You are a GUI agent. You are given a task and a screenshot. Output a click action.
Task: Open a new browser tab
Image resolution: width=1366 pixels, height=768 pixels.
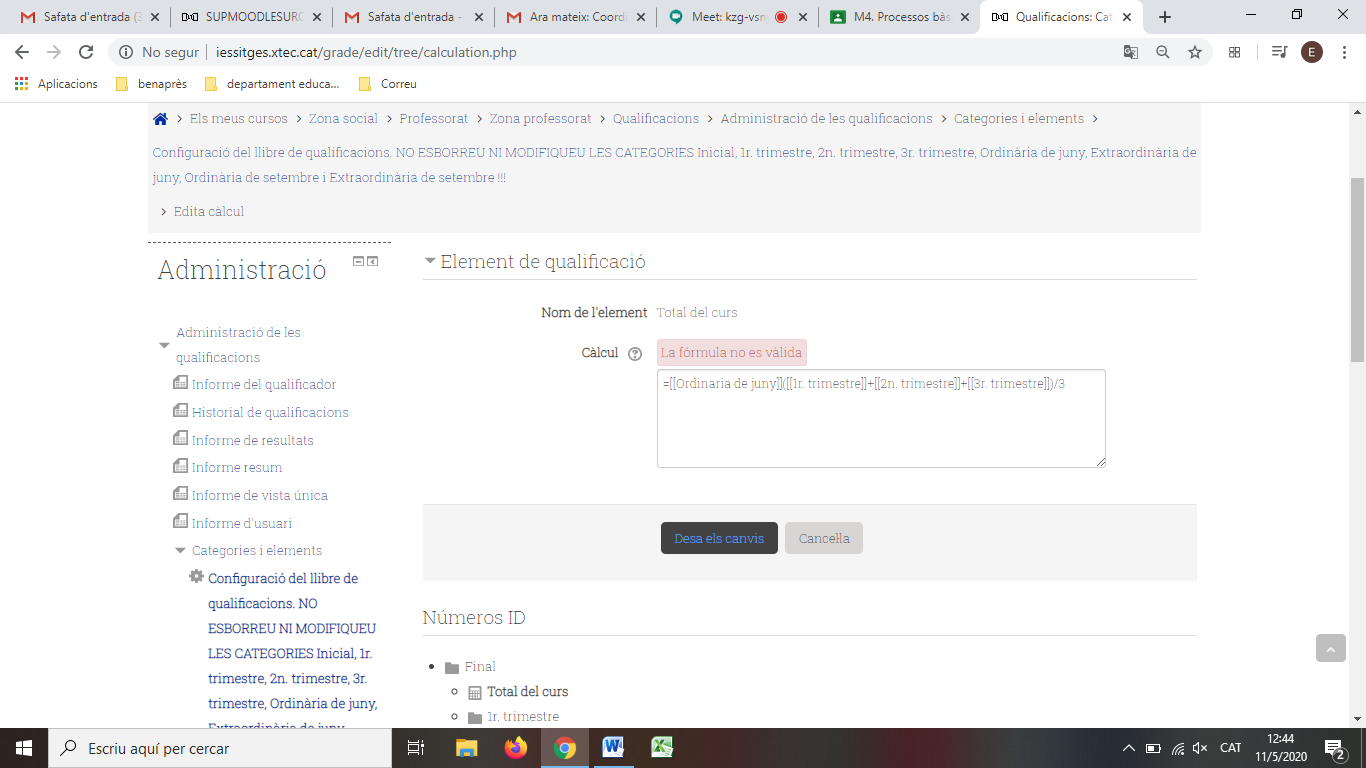(x=1165, y=17)
